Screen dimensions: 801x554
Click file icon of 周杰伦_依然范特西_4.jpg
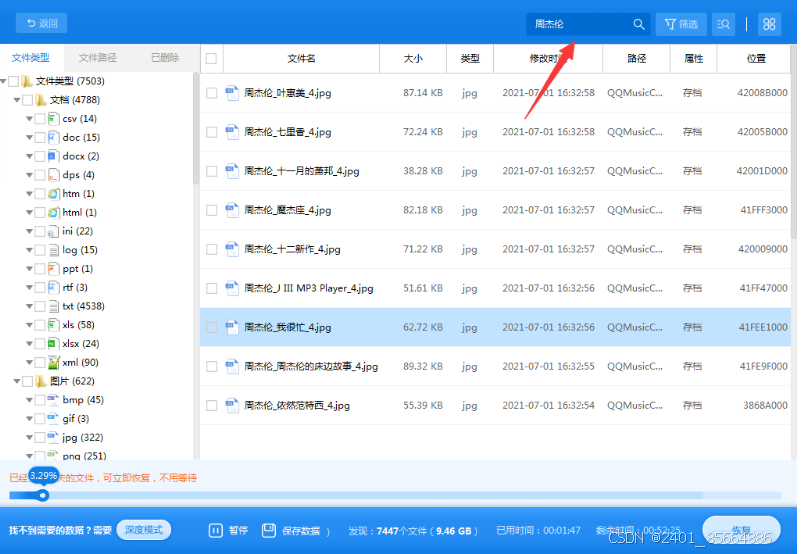tap(232, 406)
